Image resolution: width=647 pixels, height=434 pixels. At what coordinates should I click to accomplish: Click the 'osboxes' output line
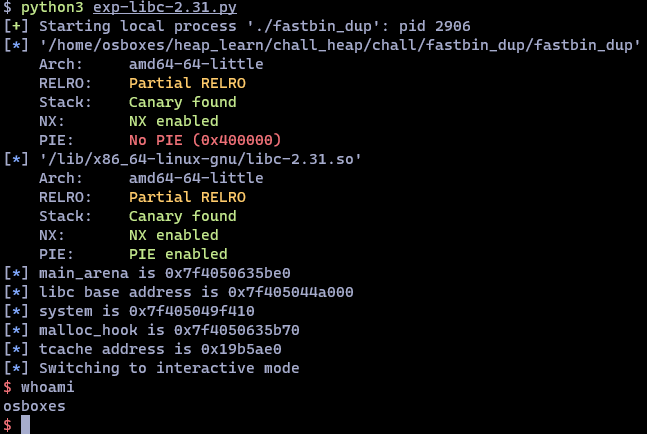coord(35,406)
